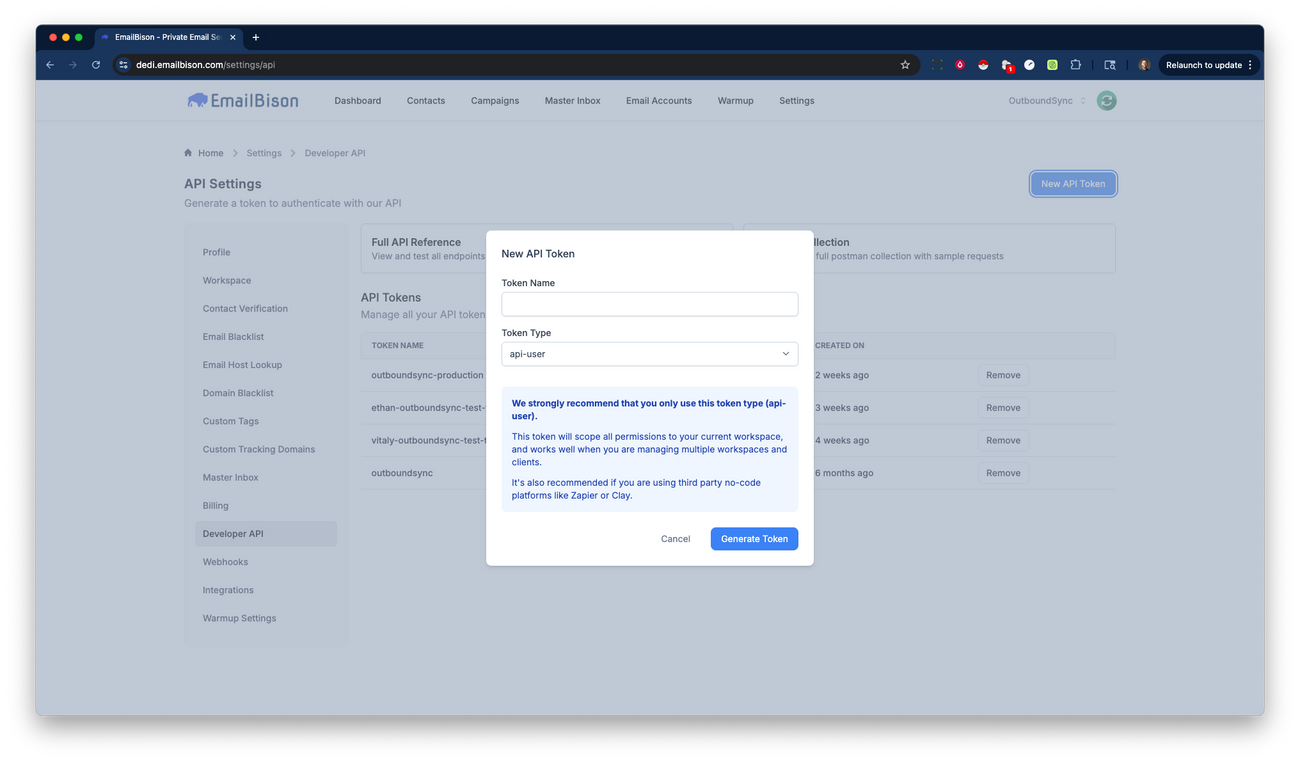Open the Chrome three-dot menu
The image size is (1300, 763).
pos(1249,64)
